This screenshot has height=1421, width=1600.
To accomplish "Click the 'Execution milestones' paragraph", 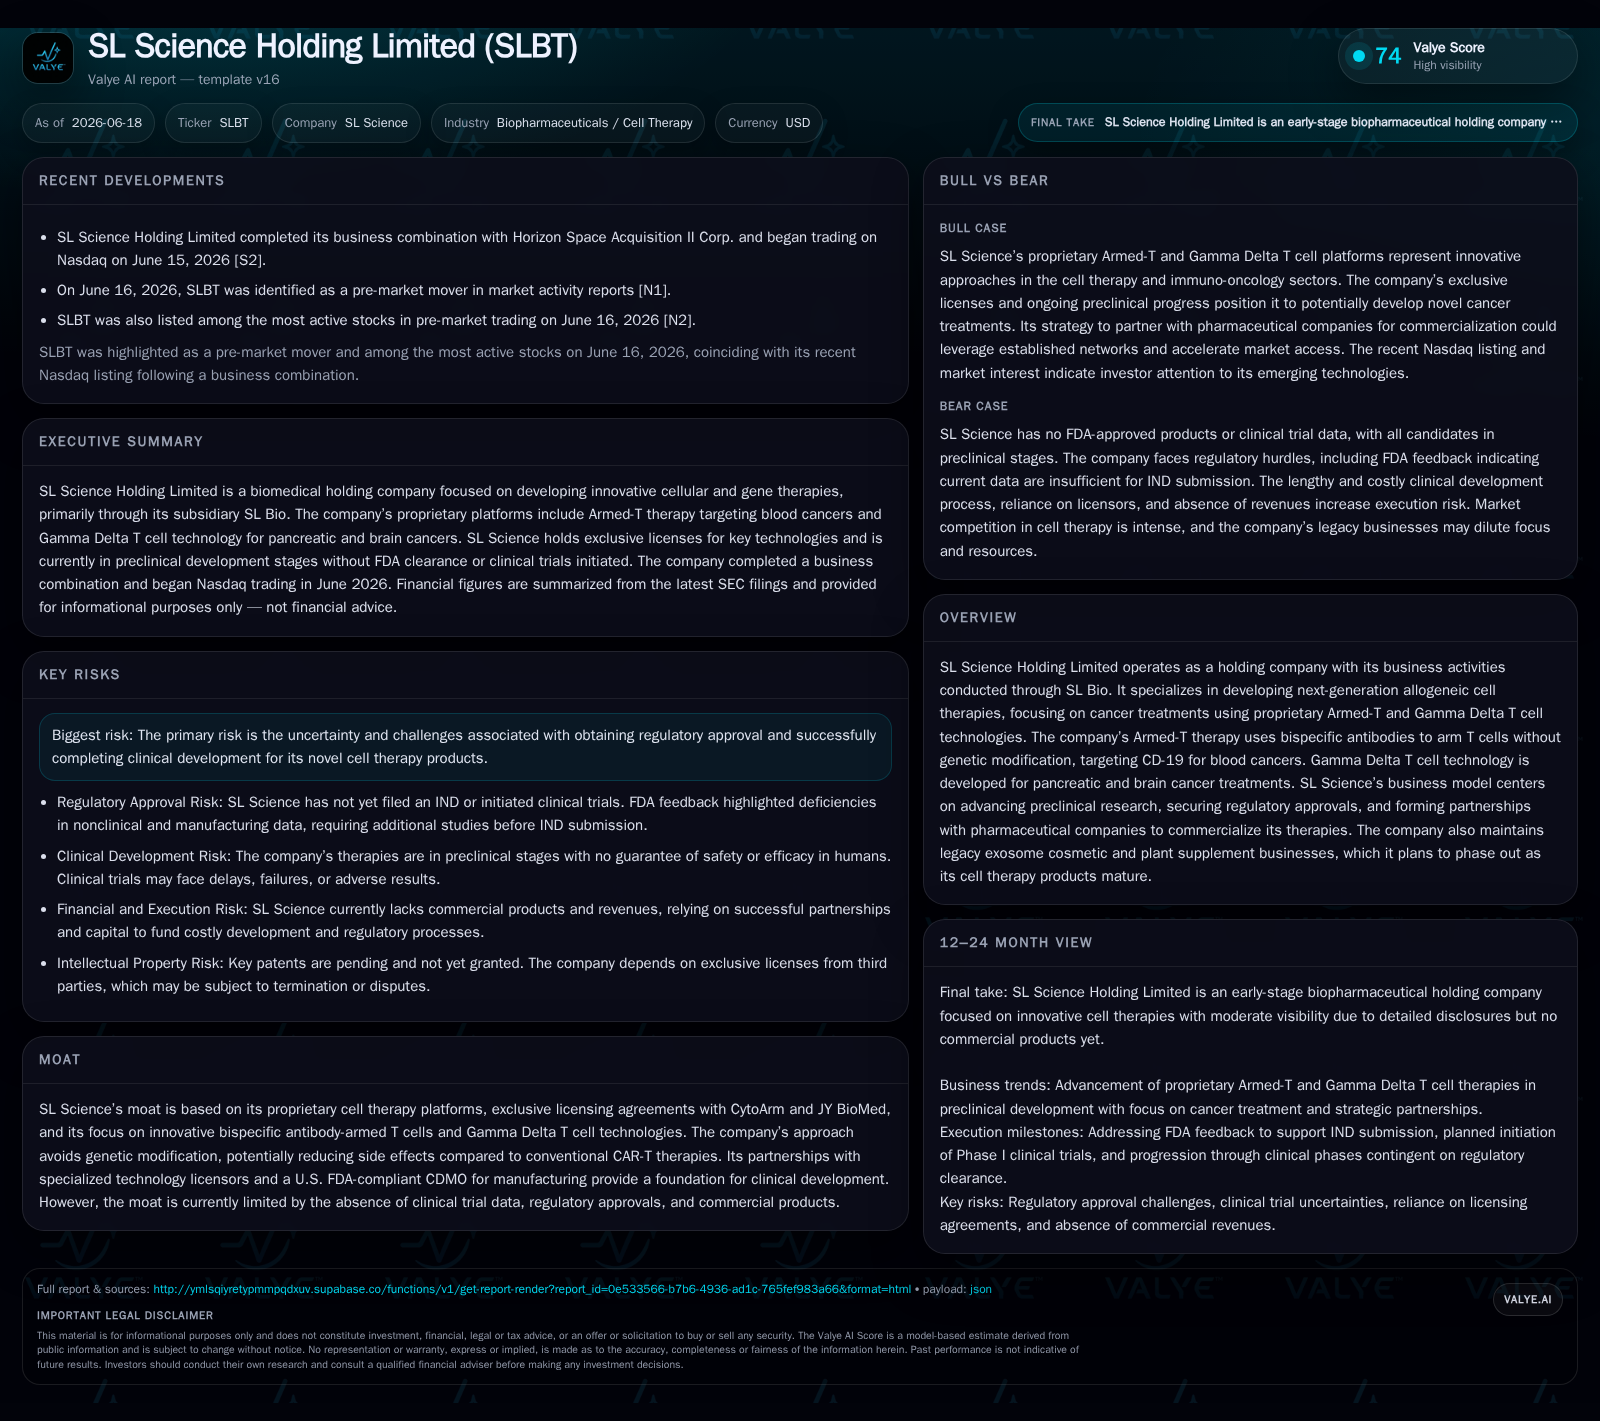I will pos(1248,1155).
